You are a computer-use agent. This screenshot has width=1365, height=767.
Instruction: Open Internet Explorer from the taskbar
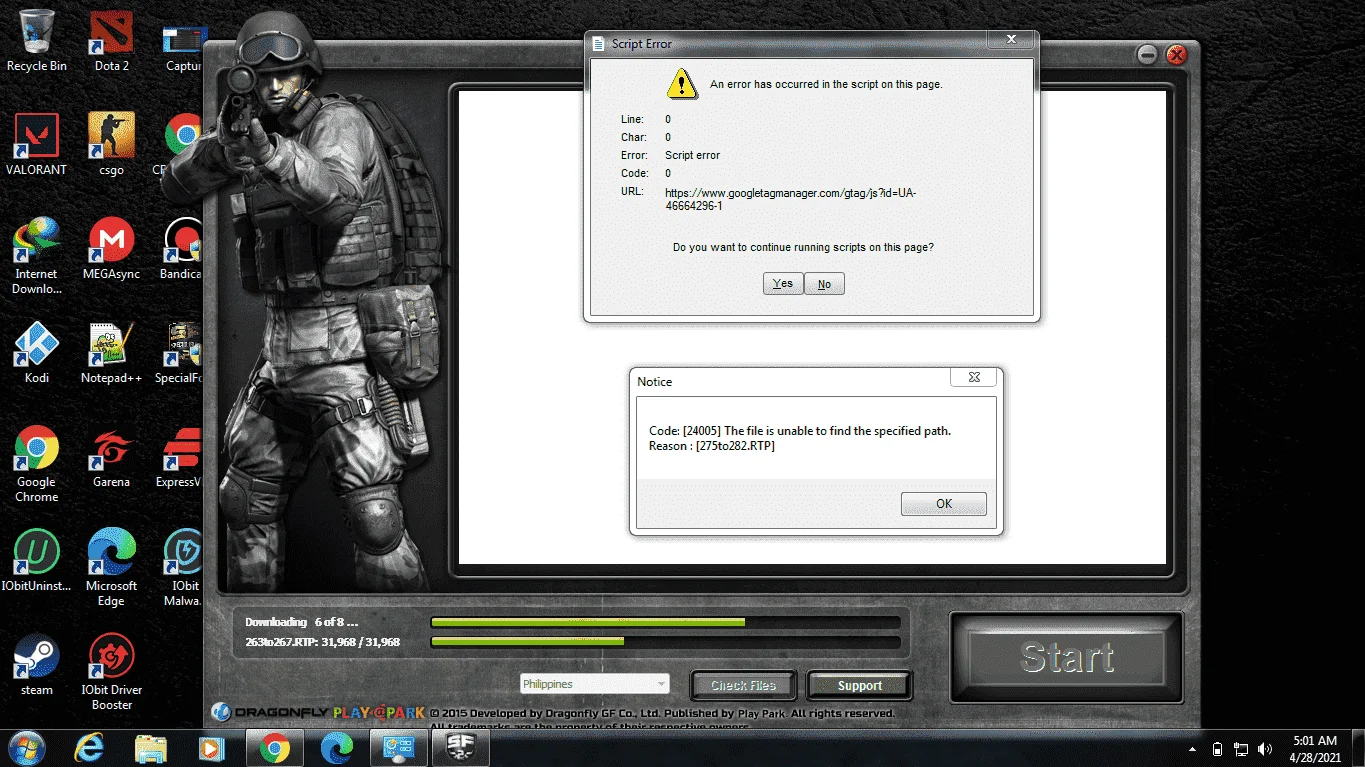pyautogui.click(x=90, y=748)
